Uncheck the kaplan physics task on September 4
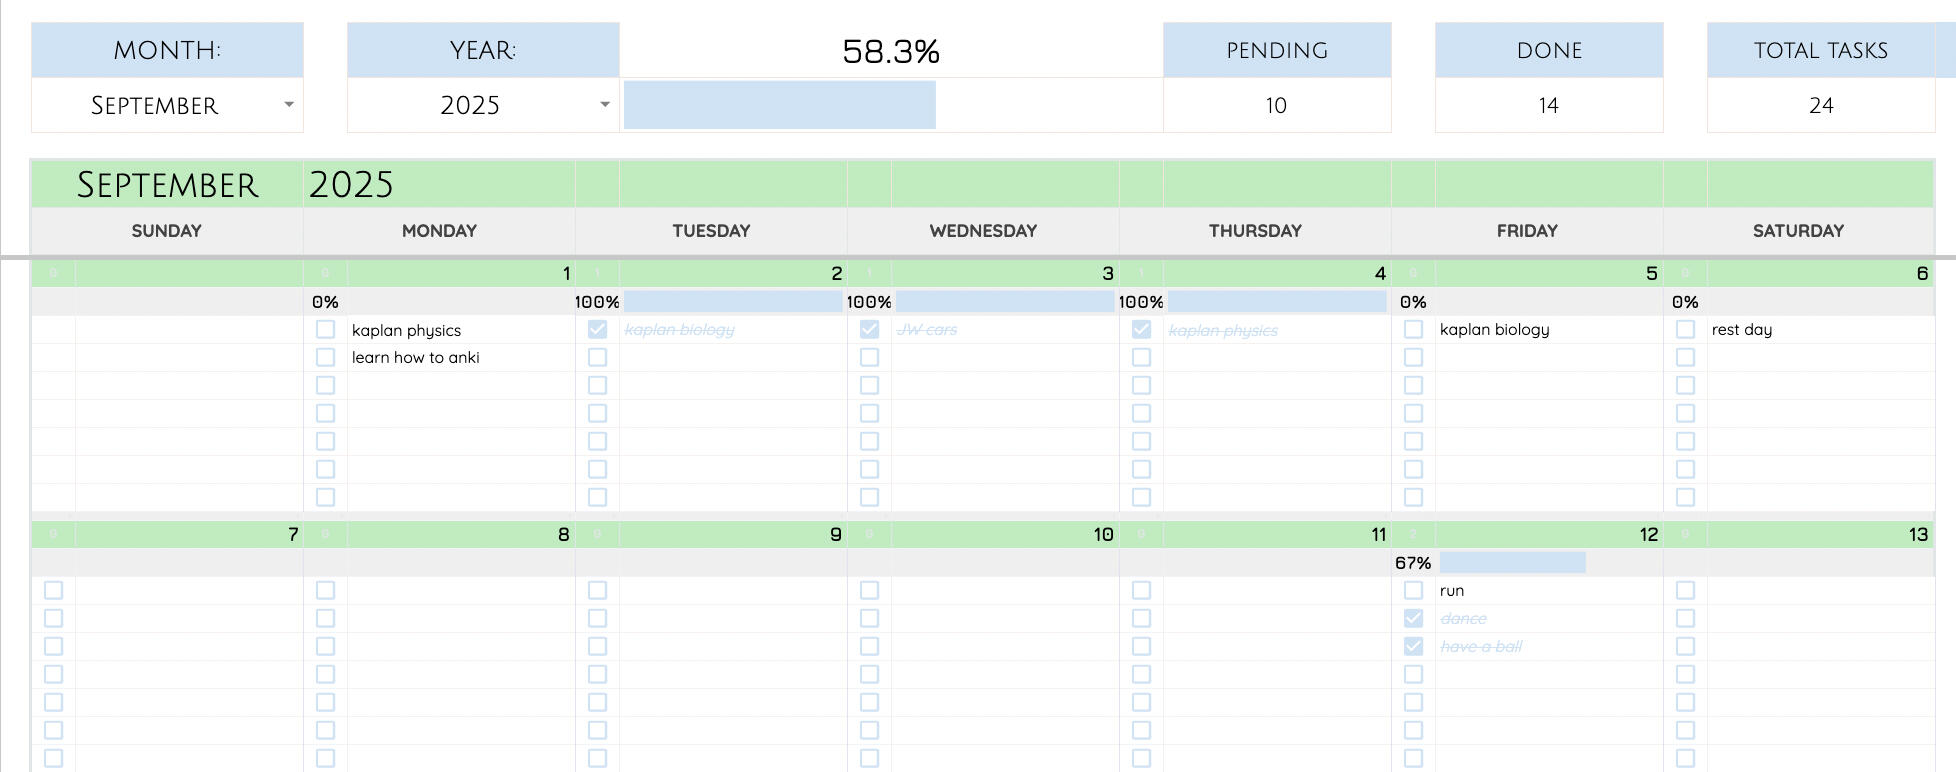 point(1141,329)
